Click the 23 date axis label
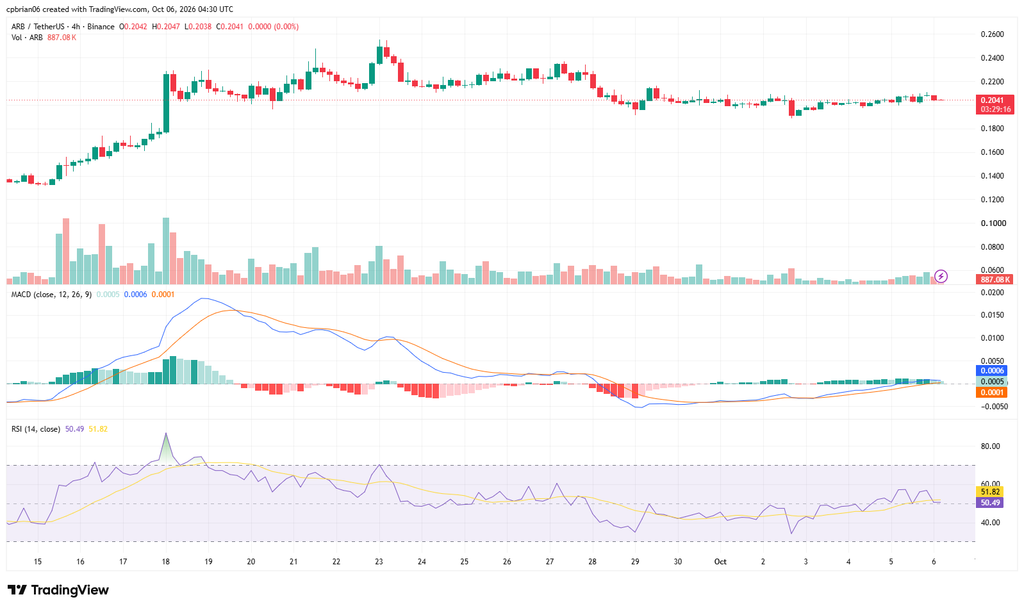This screenshot has width=1024, height=609. tap(379, 562)
